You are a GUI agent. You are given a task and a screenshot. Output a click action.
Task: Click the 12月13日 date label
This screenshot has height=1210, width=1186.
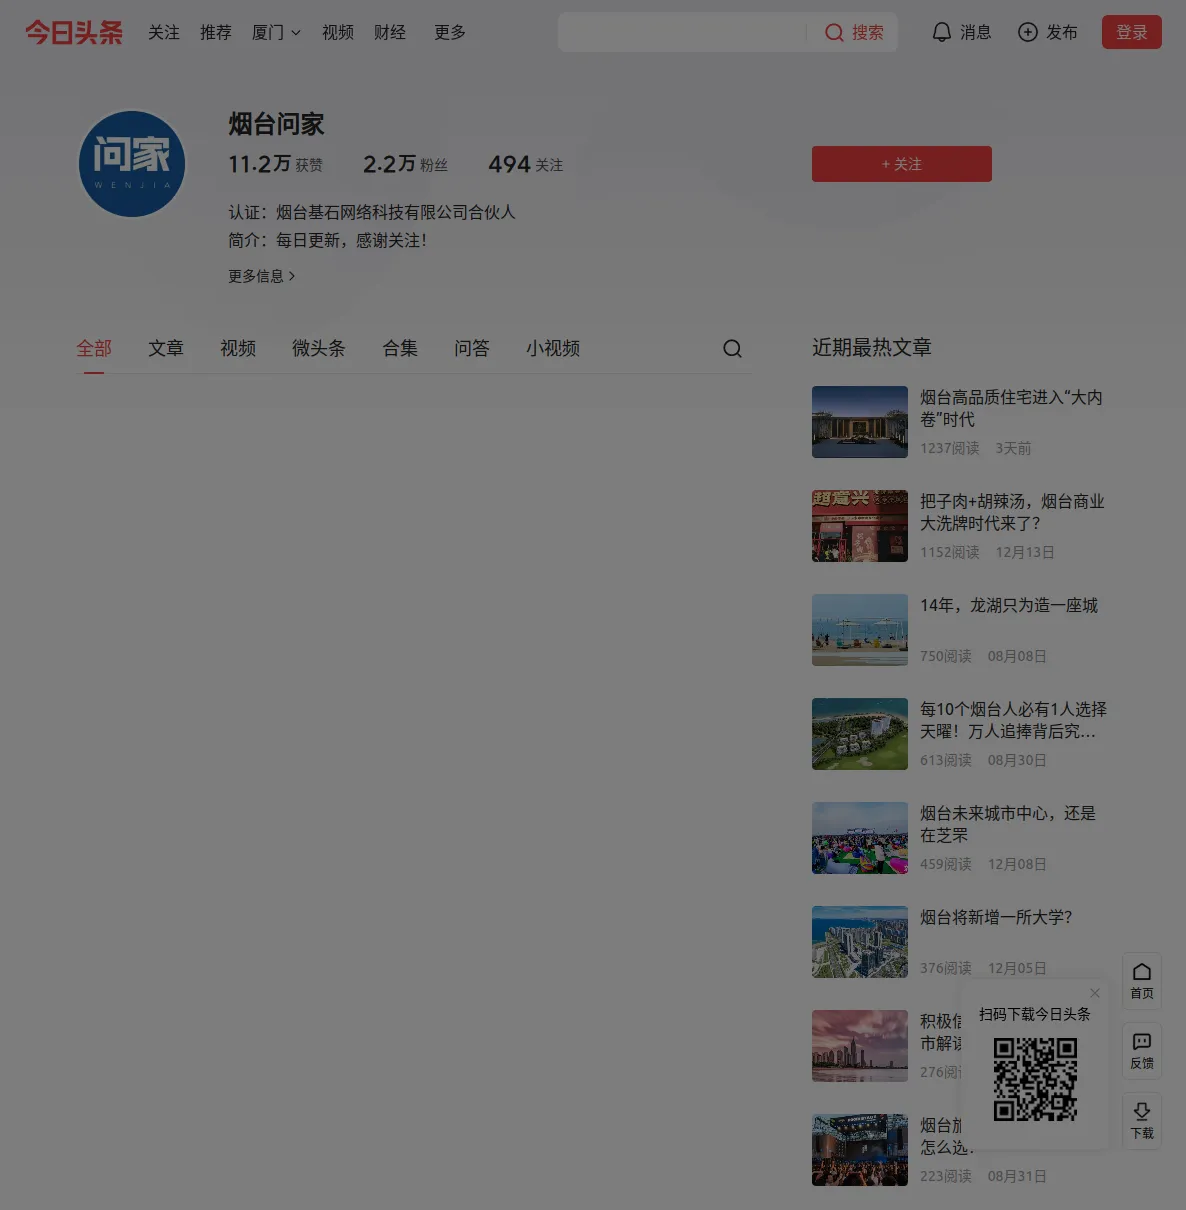1025,552
